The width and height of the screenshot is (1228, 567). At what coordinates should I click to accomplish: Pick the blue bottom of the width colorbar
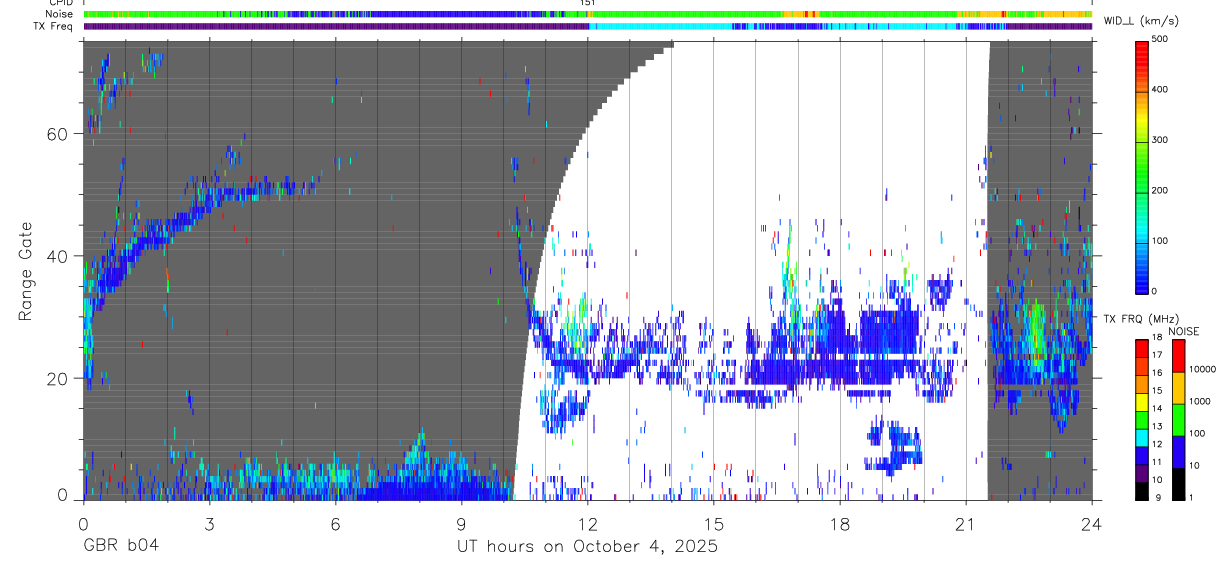point(1142,280)
